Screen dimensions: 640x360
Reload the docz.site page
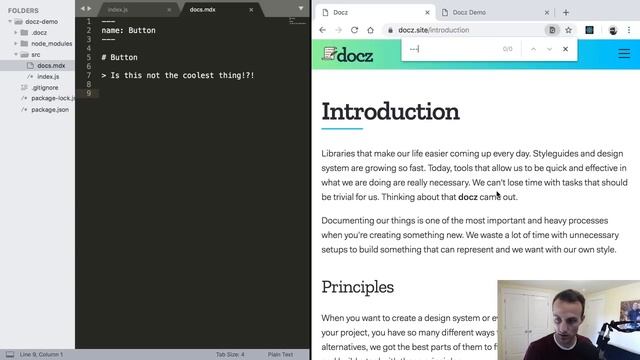click(x=354, y=30)
